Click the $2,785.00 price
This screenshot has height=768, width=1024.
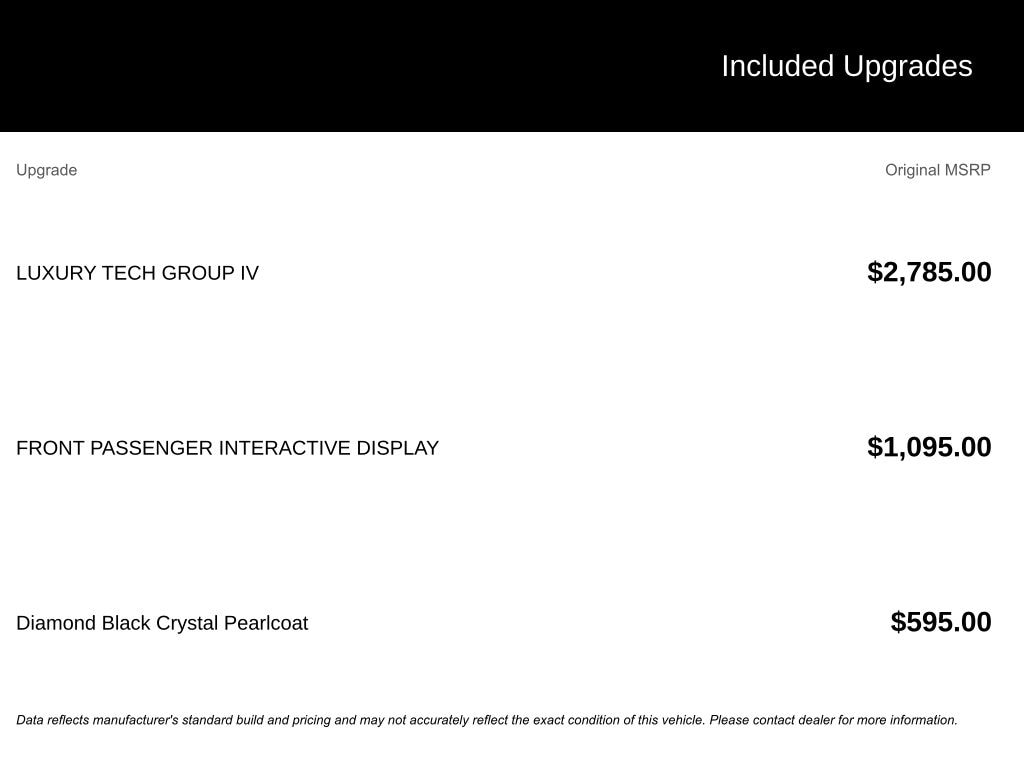(x=929, y=272)
